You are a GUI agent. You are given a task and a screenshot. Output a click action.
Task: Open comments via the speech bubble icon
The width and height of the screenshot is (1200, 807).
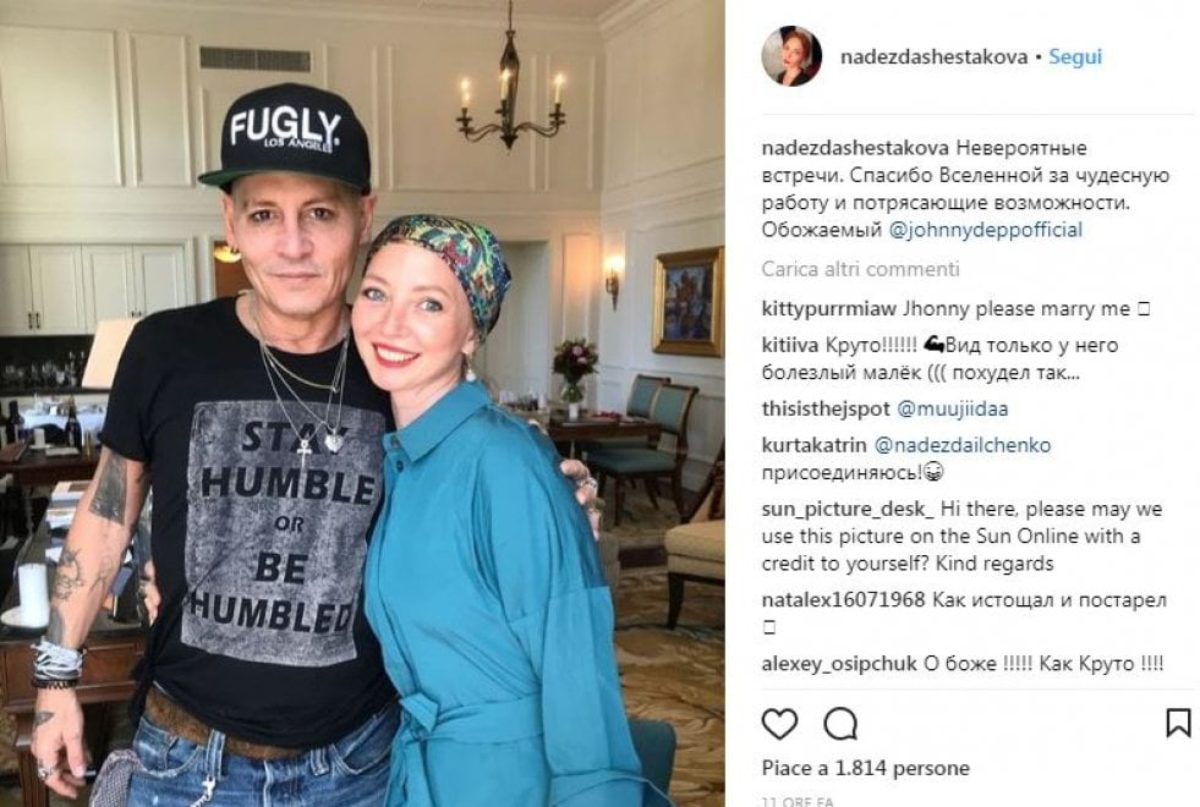(x=840, y=722)
